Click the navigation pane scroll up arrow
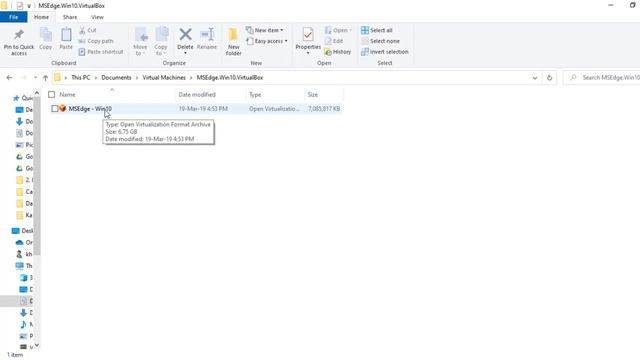640x360 pixels. click(x=37, y=93)
